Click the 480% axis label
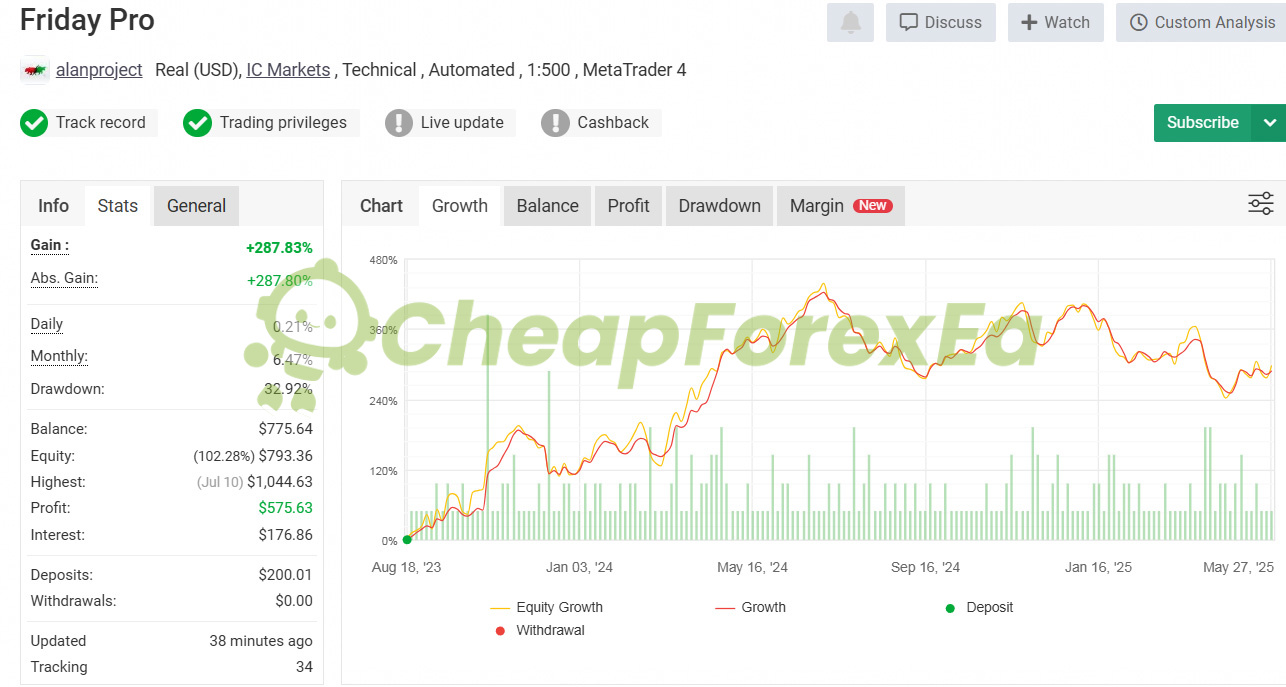The image size is (1286, 687). pos(383,260)
